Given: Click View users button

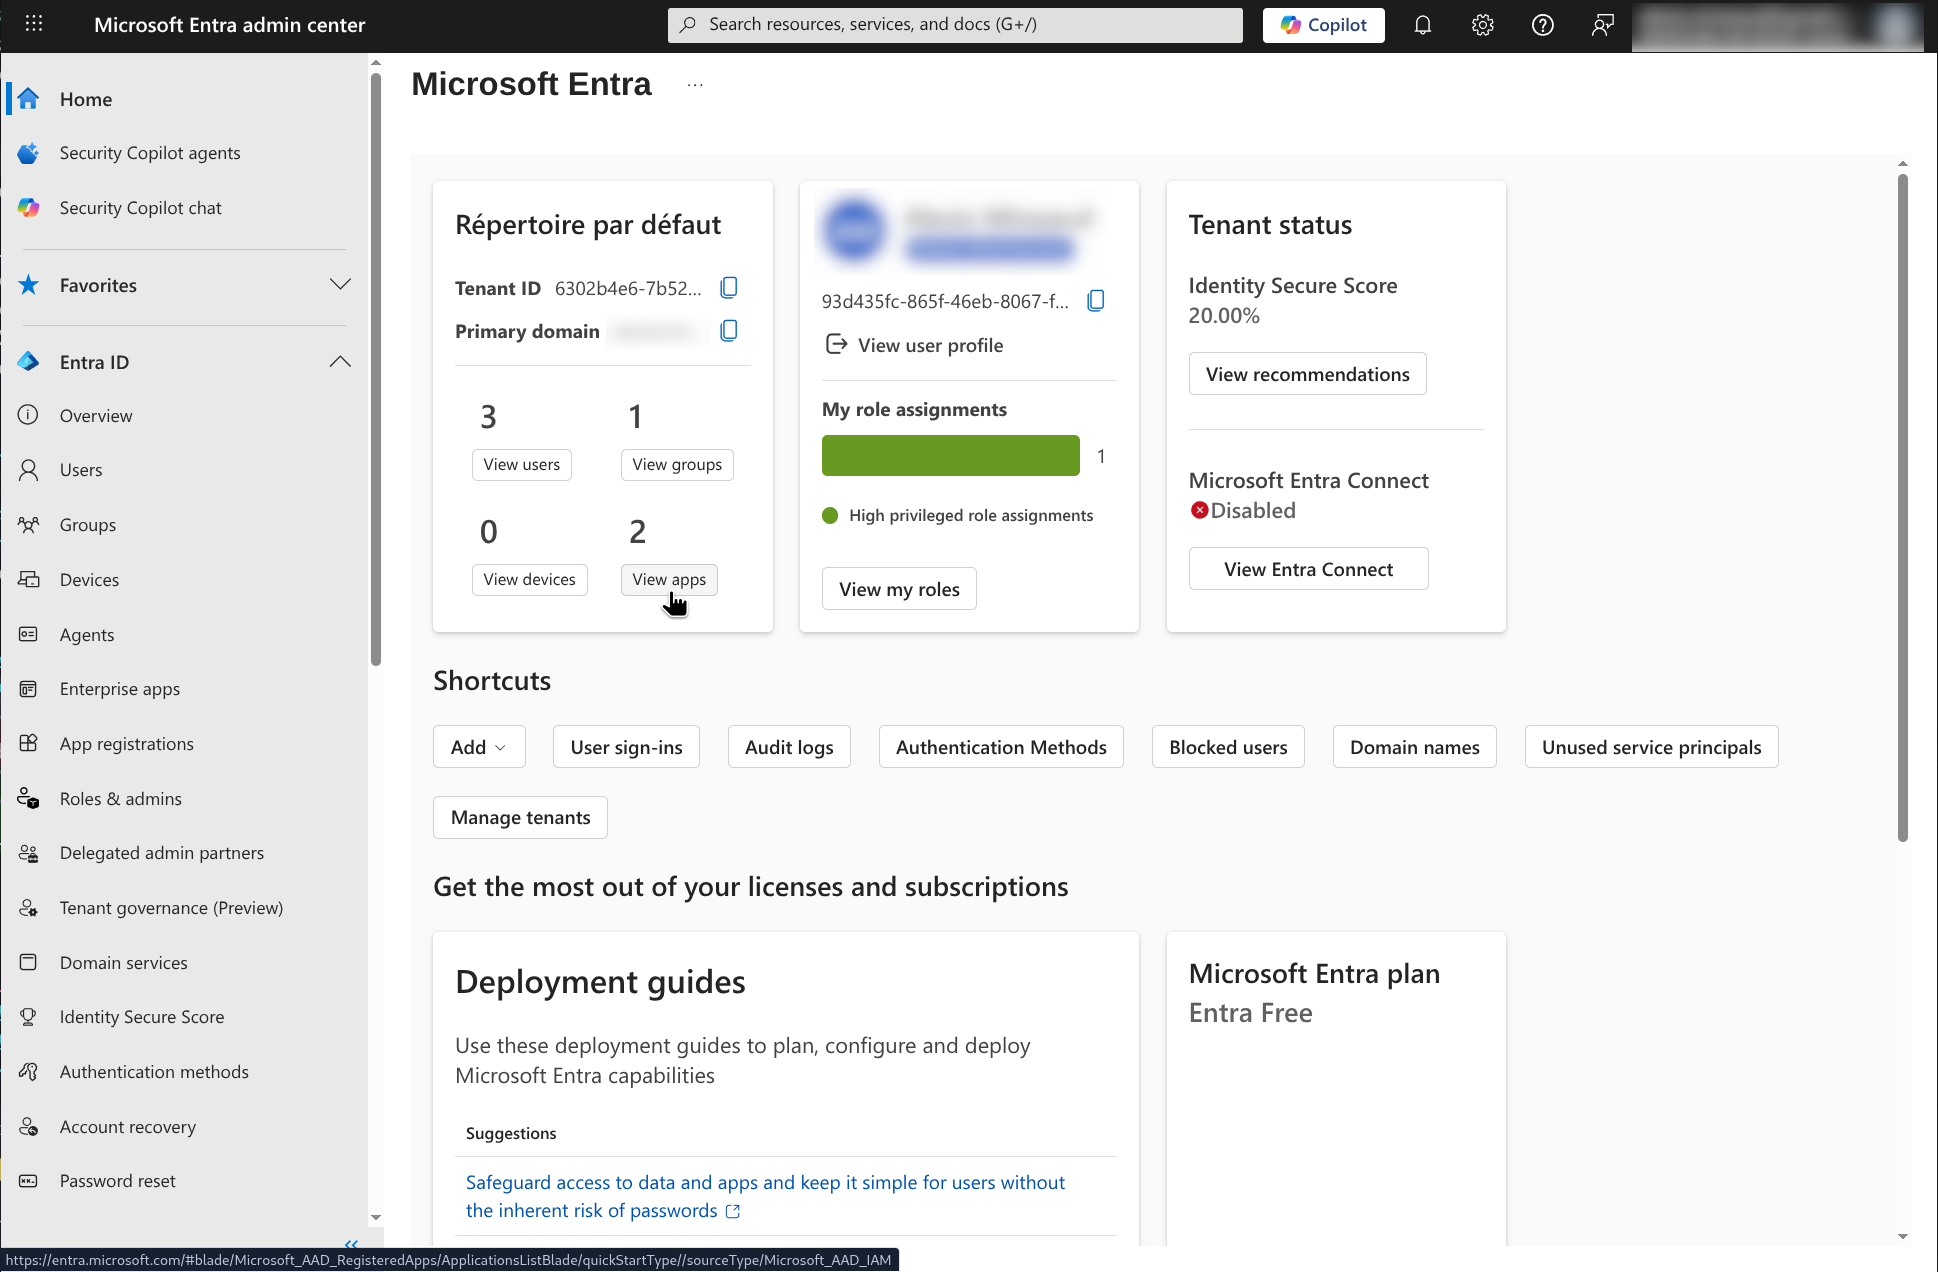Looking at the screenshot, I should coord(521,465).
